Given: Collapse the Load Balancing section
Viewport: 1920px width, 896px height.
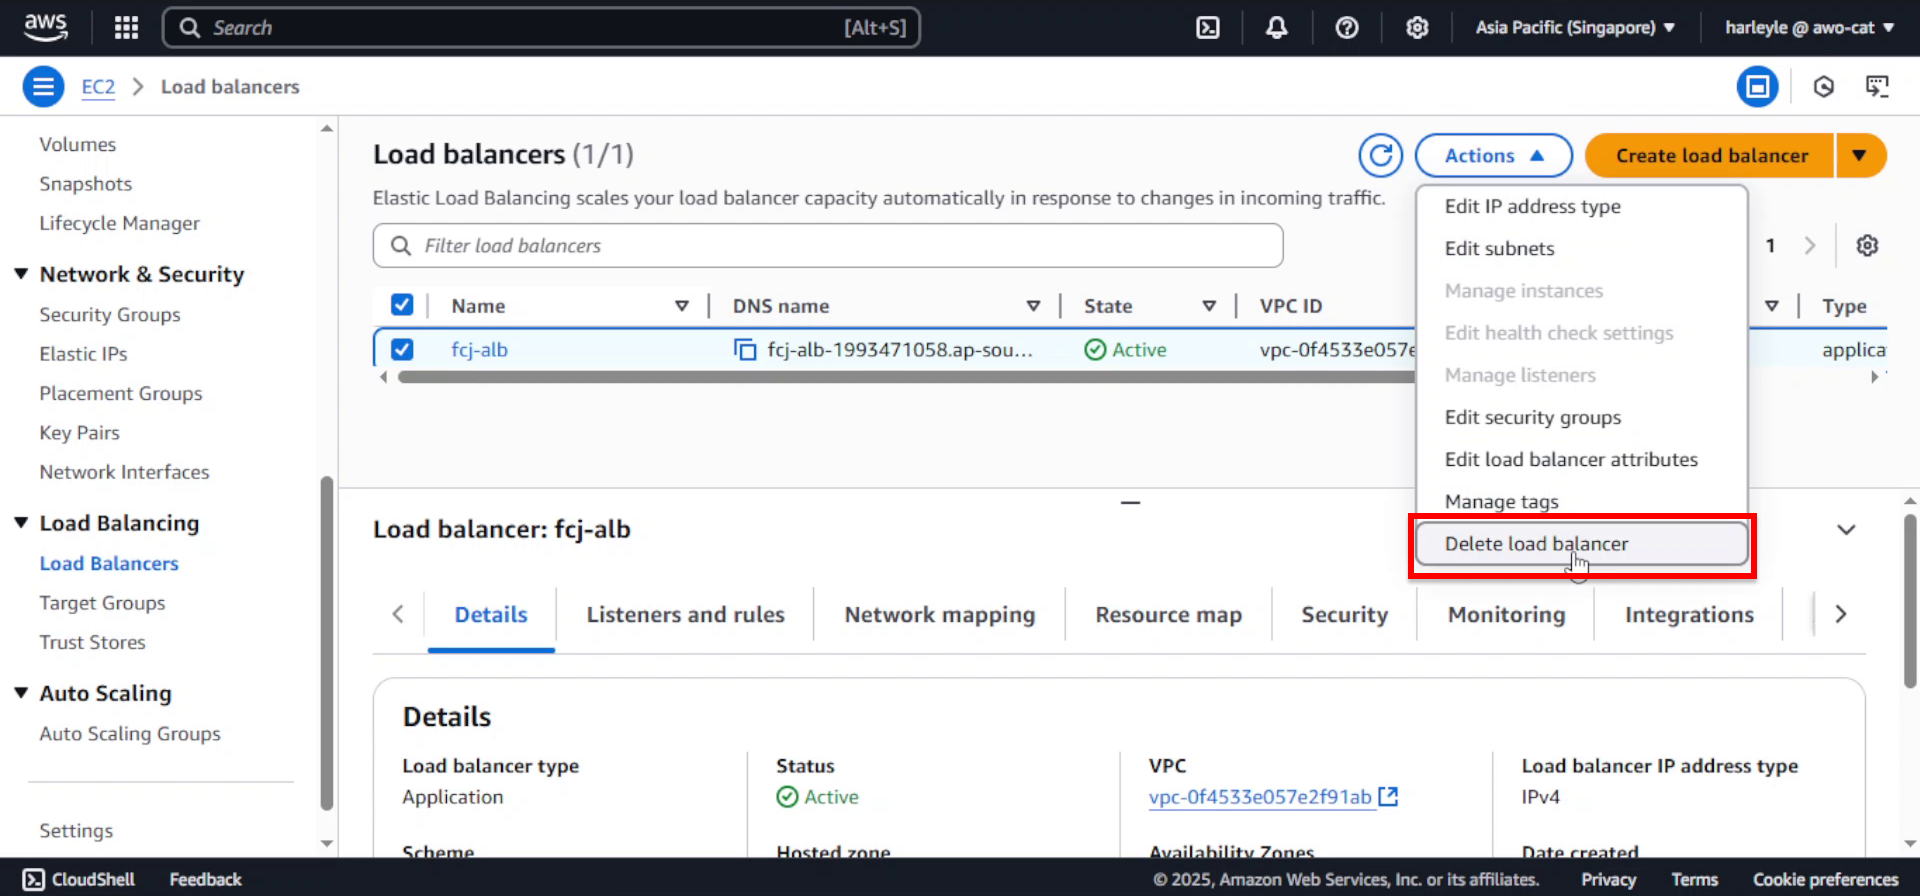Looking at the screenshot, I should (x=21, y=523).
